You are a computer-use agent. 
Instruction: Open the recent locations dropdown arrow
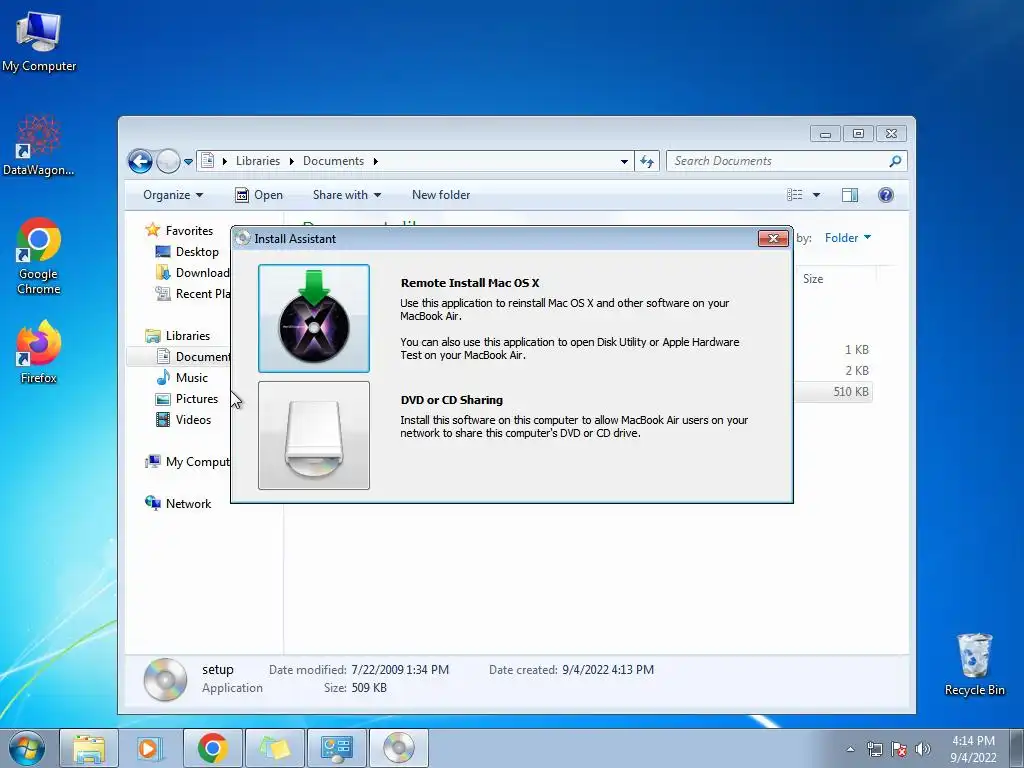188,161
